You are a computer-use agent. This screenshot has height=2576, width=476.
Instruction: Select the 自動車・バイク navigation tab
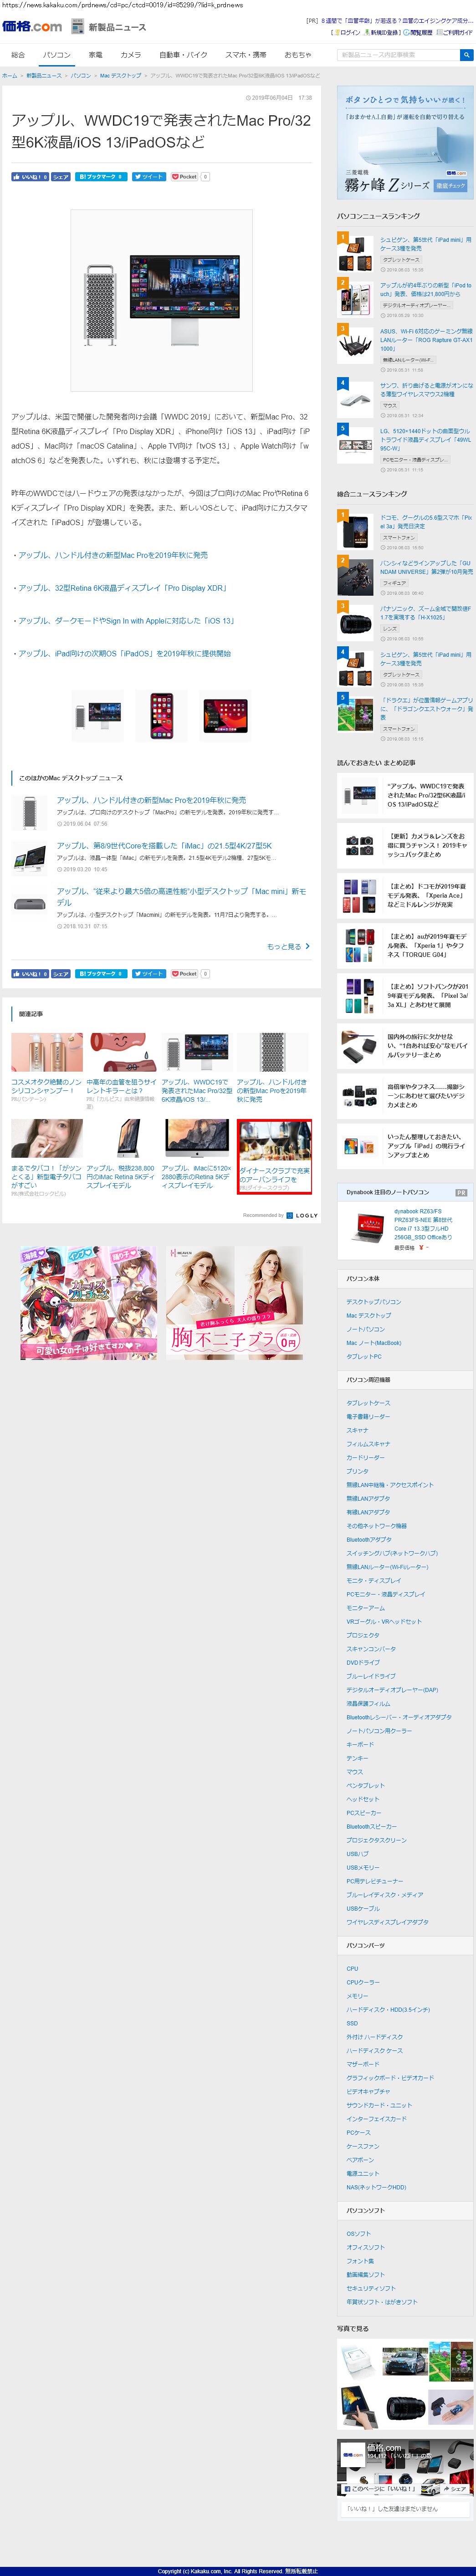(183, 55)
